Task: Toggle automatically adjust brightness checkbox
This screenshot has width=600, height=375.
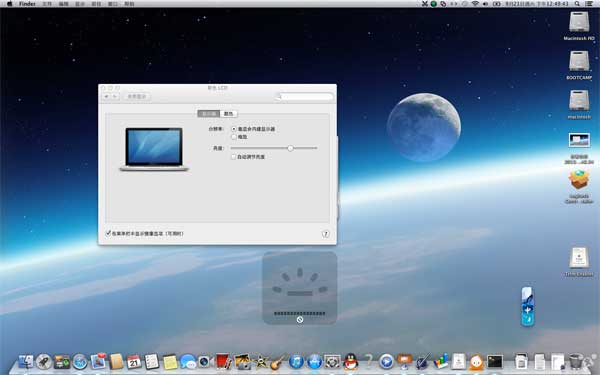Action: (x=233, y=157)
